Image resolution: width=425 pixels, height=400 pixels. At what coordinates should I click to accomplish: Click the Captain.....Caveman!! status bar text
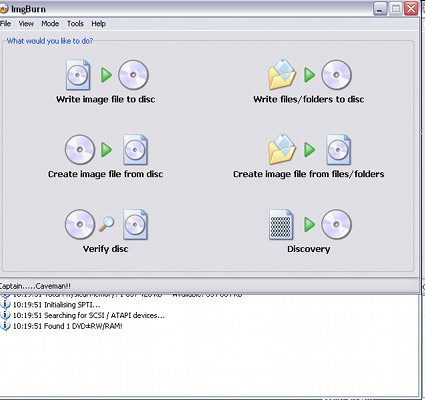[35, 286]
